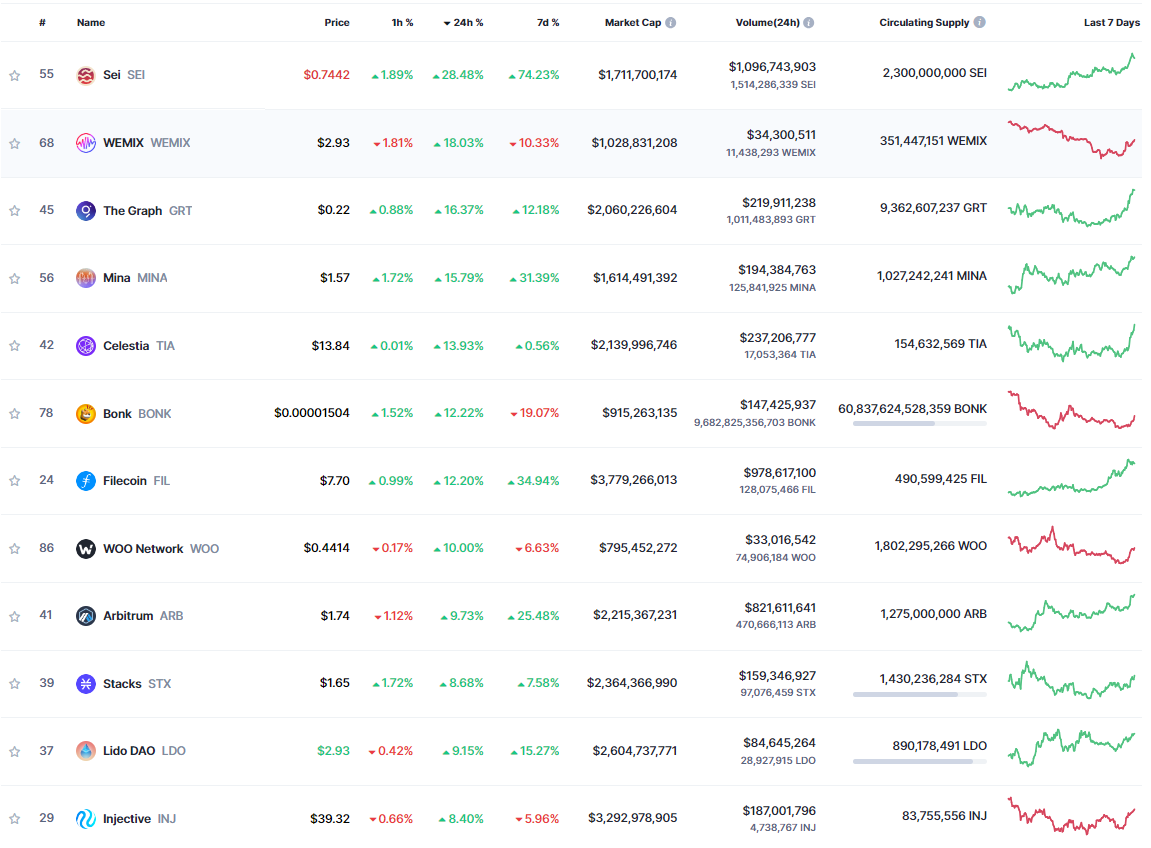Viewport: 1151px width, 848px height.
Task: Toggle the Bonk watchlist star
Action: [15, 414]
